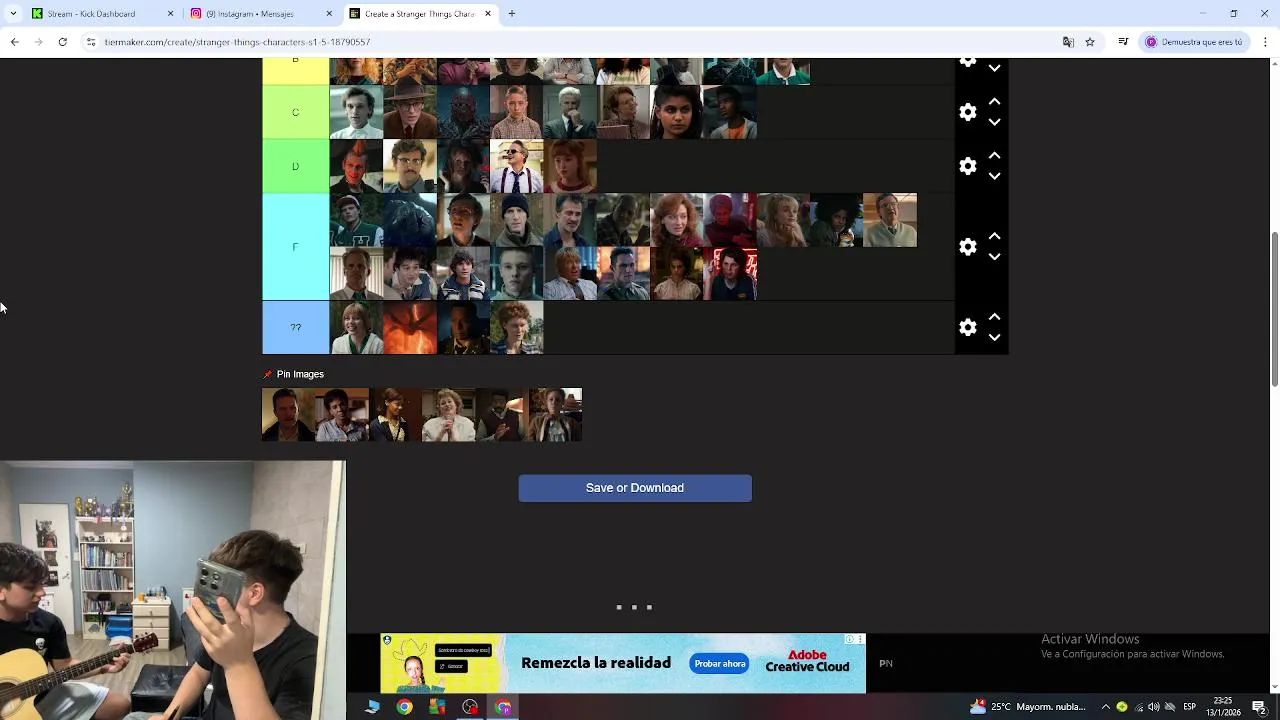This screenshot has height=720, width=1280.
Task: Move the ?? tier row down
Action: tap(994, 338)
